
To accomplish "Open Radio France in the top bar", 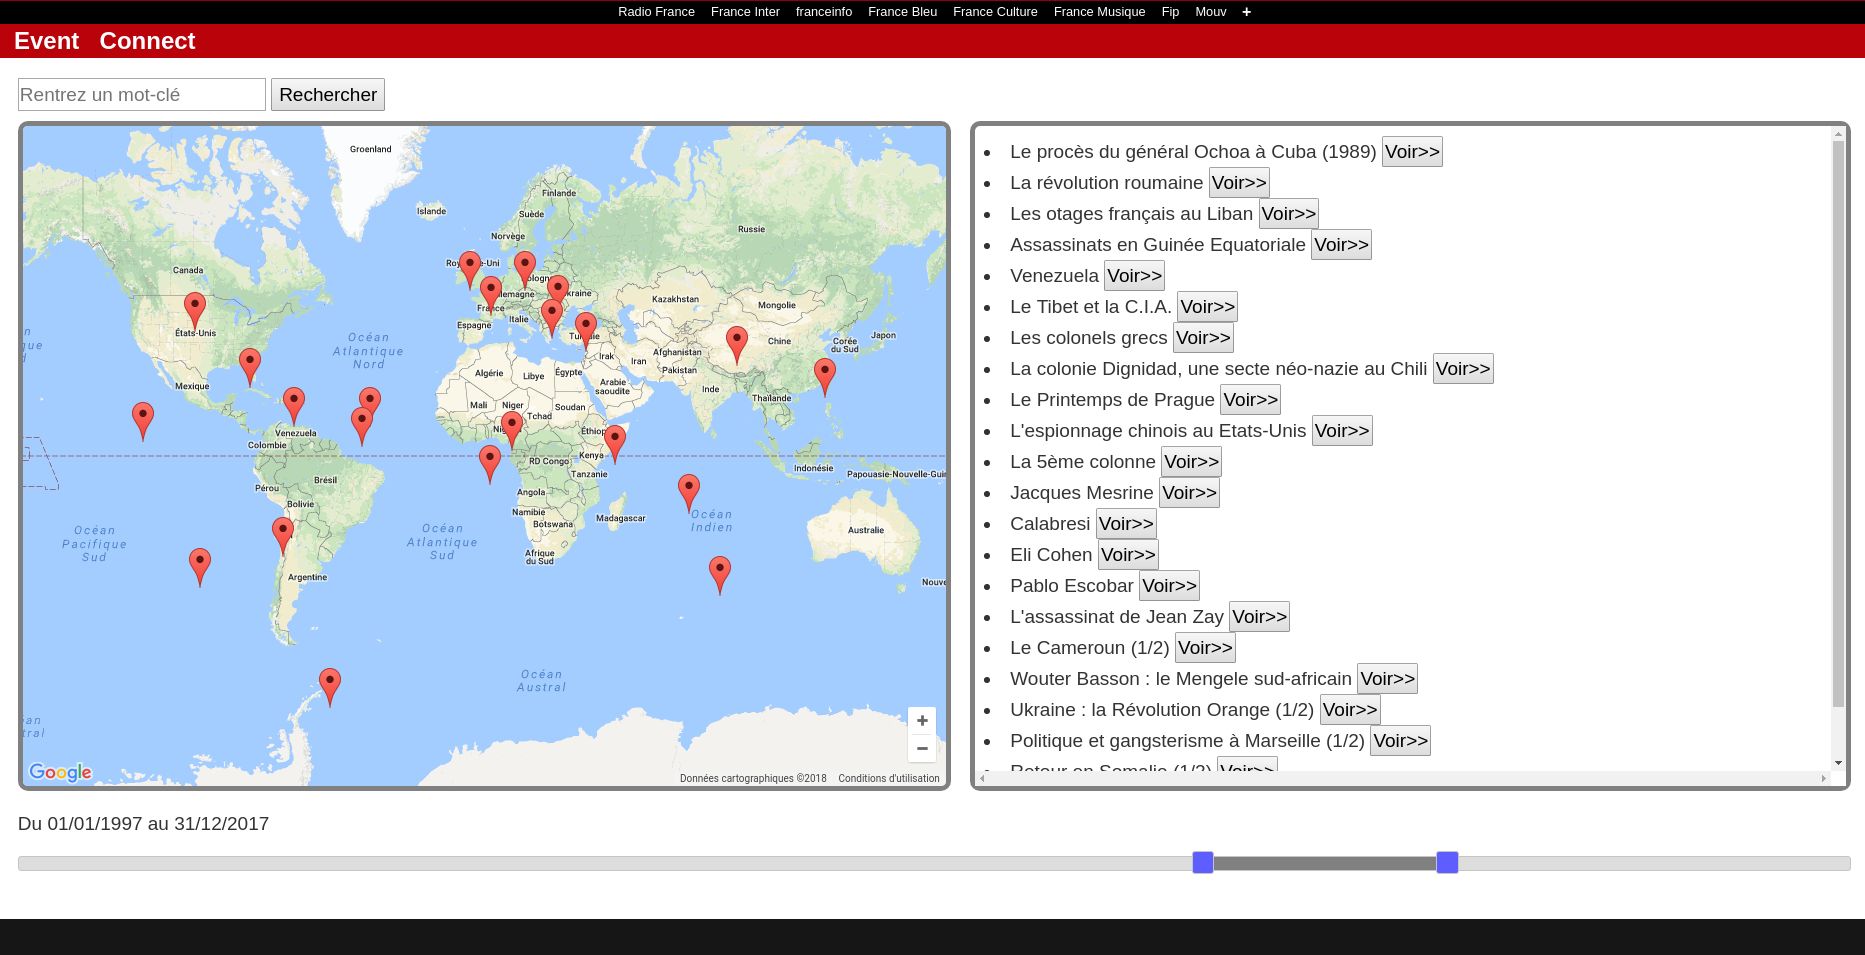I will (656, 12).
